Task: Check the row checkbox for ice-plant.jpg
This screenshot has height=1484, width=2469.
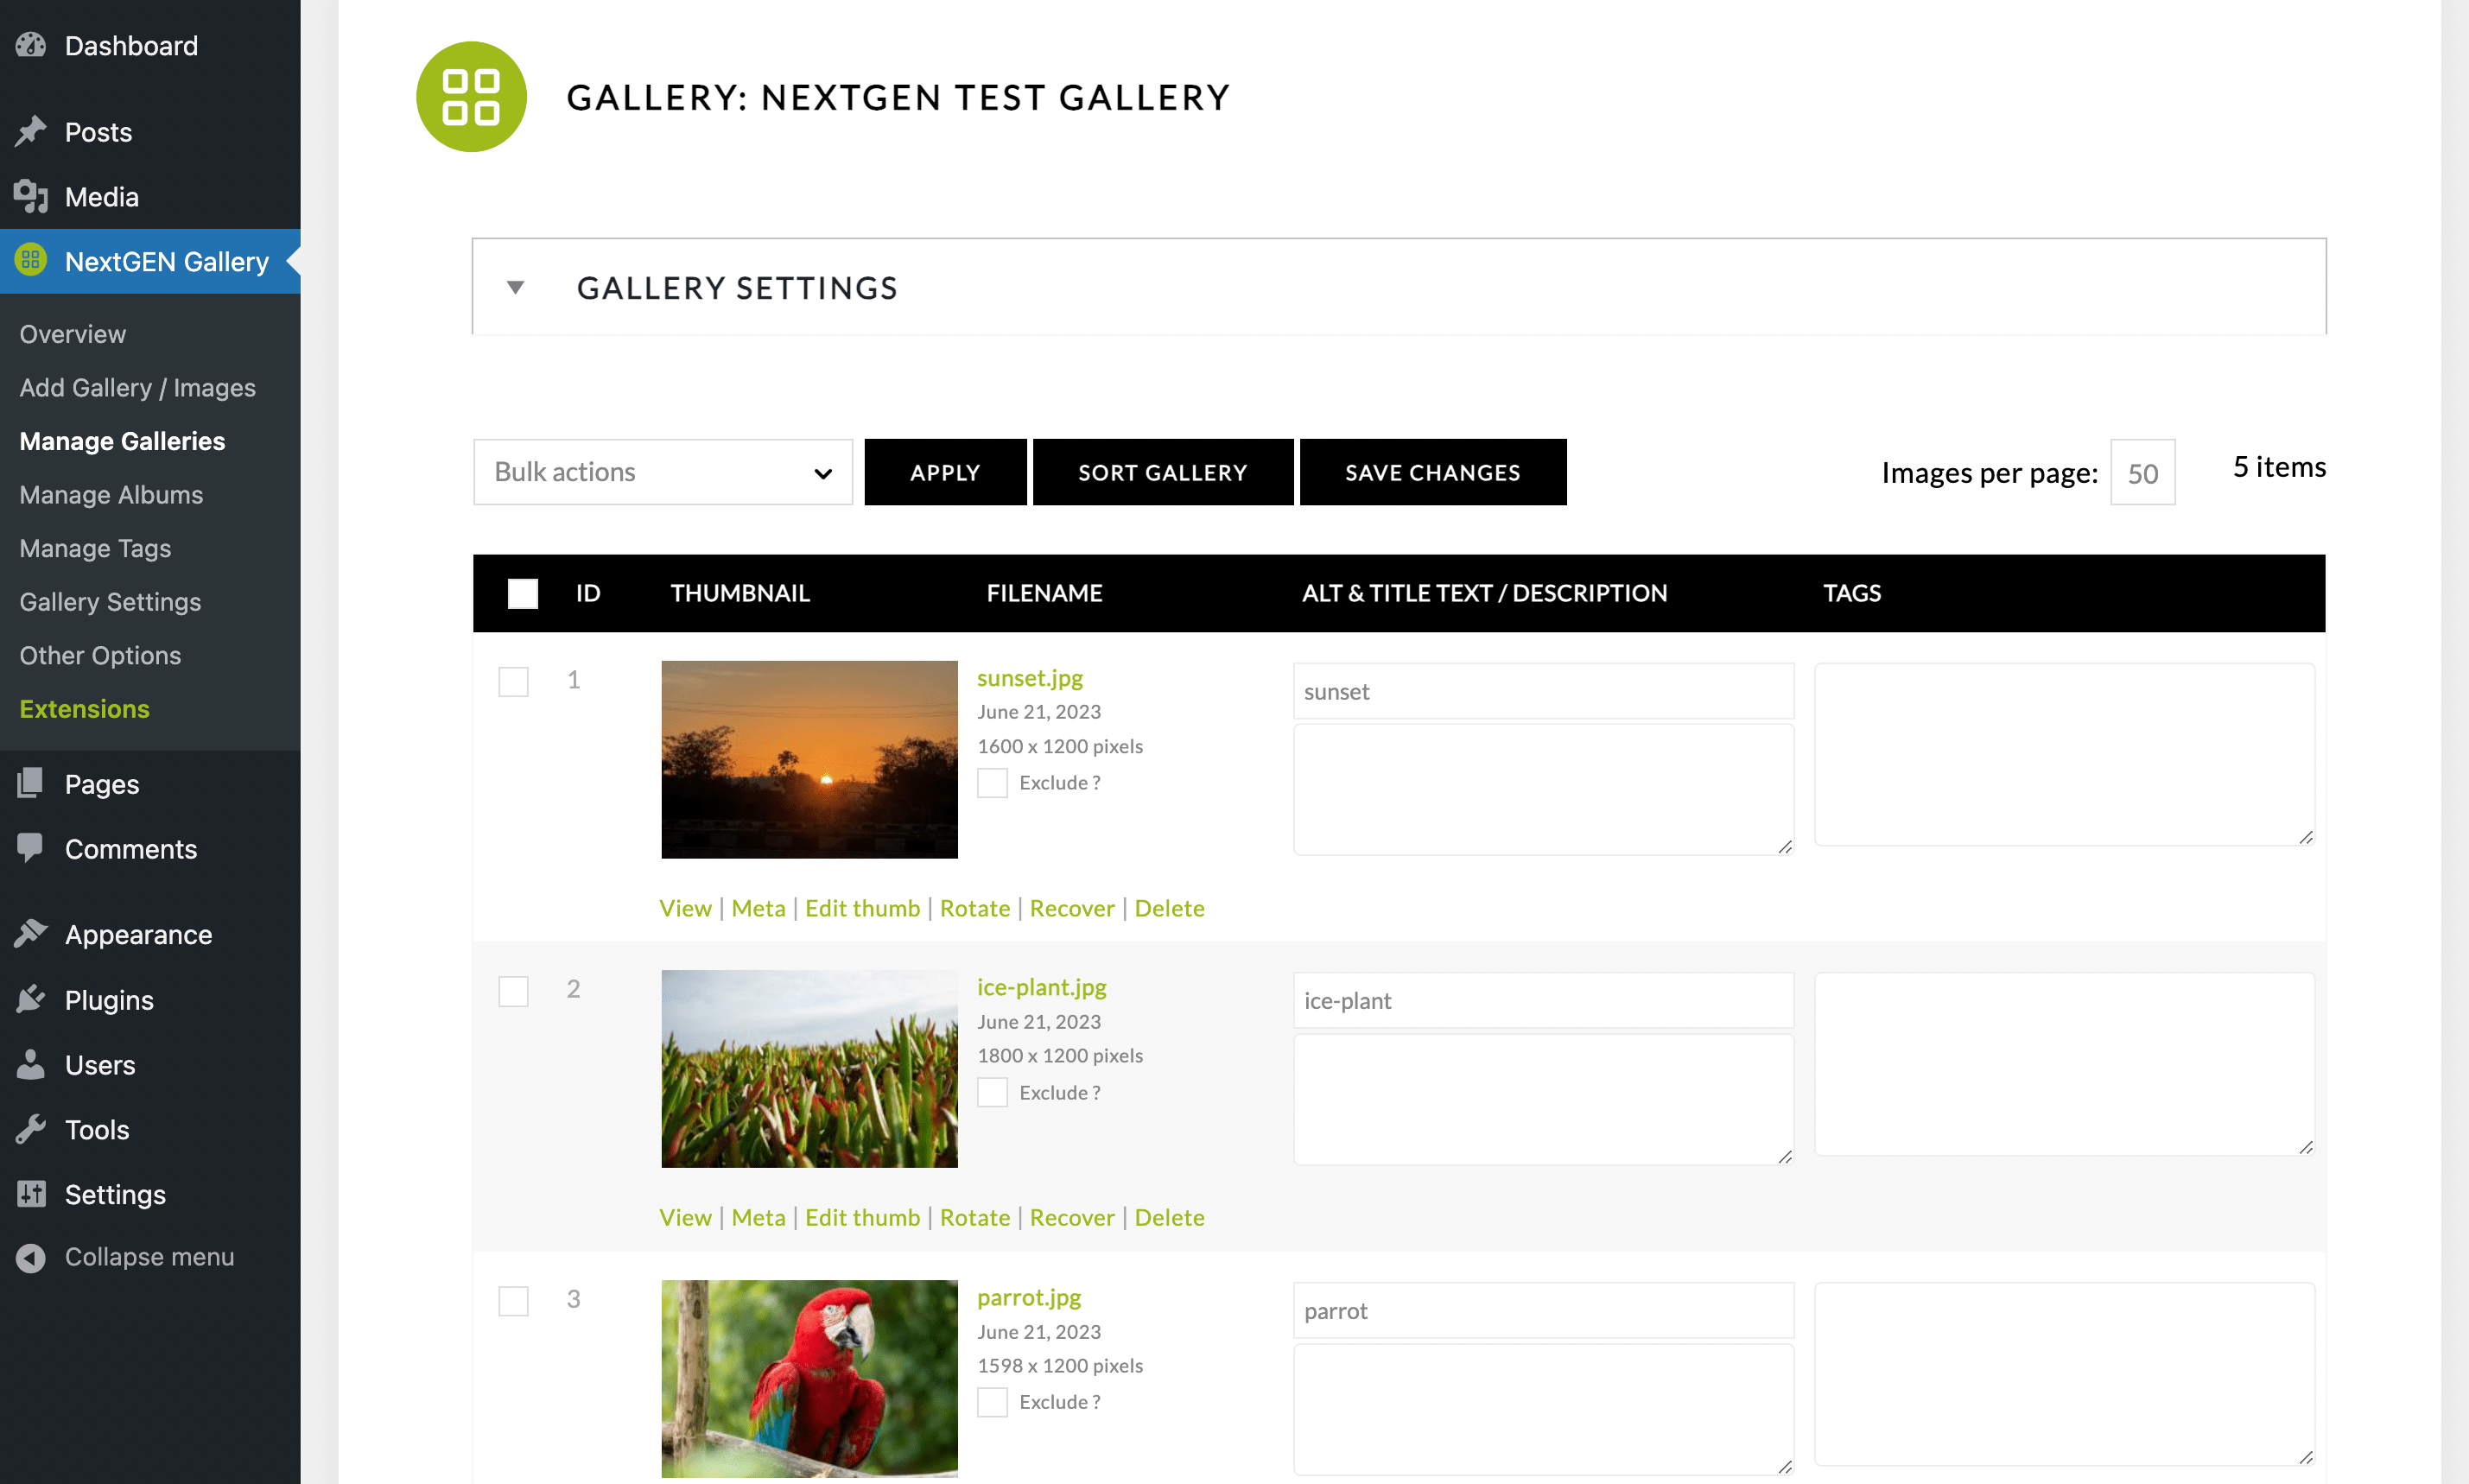Action: (513, 991)
